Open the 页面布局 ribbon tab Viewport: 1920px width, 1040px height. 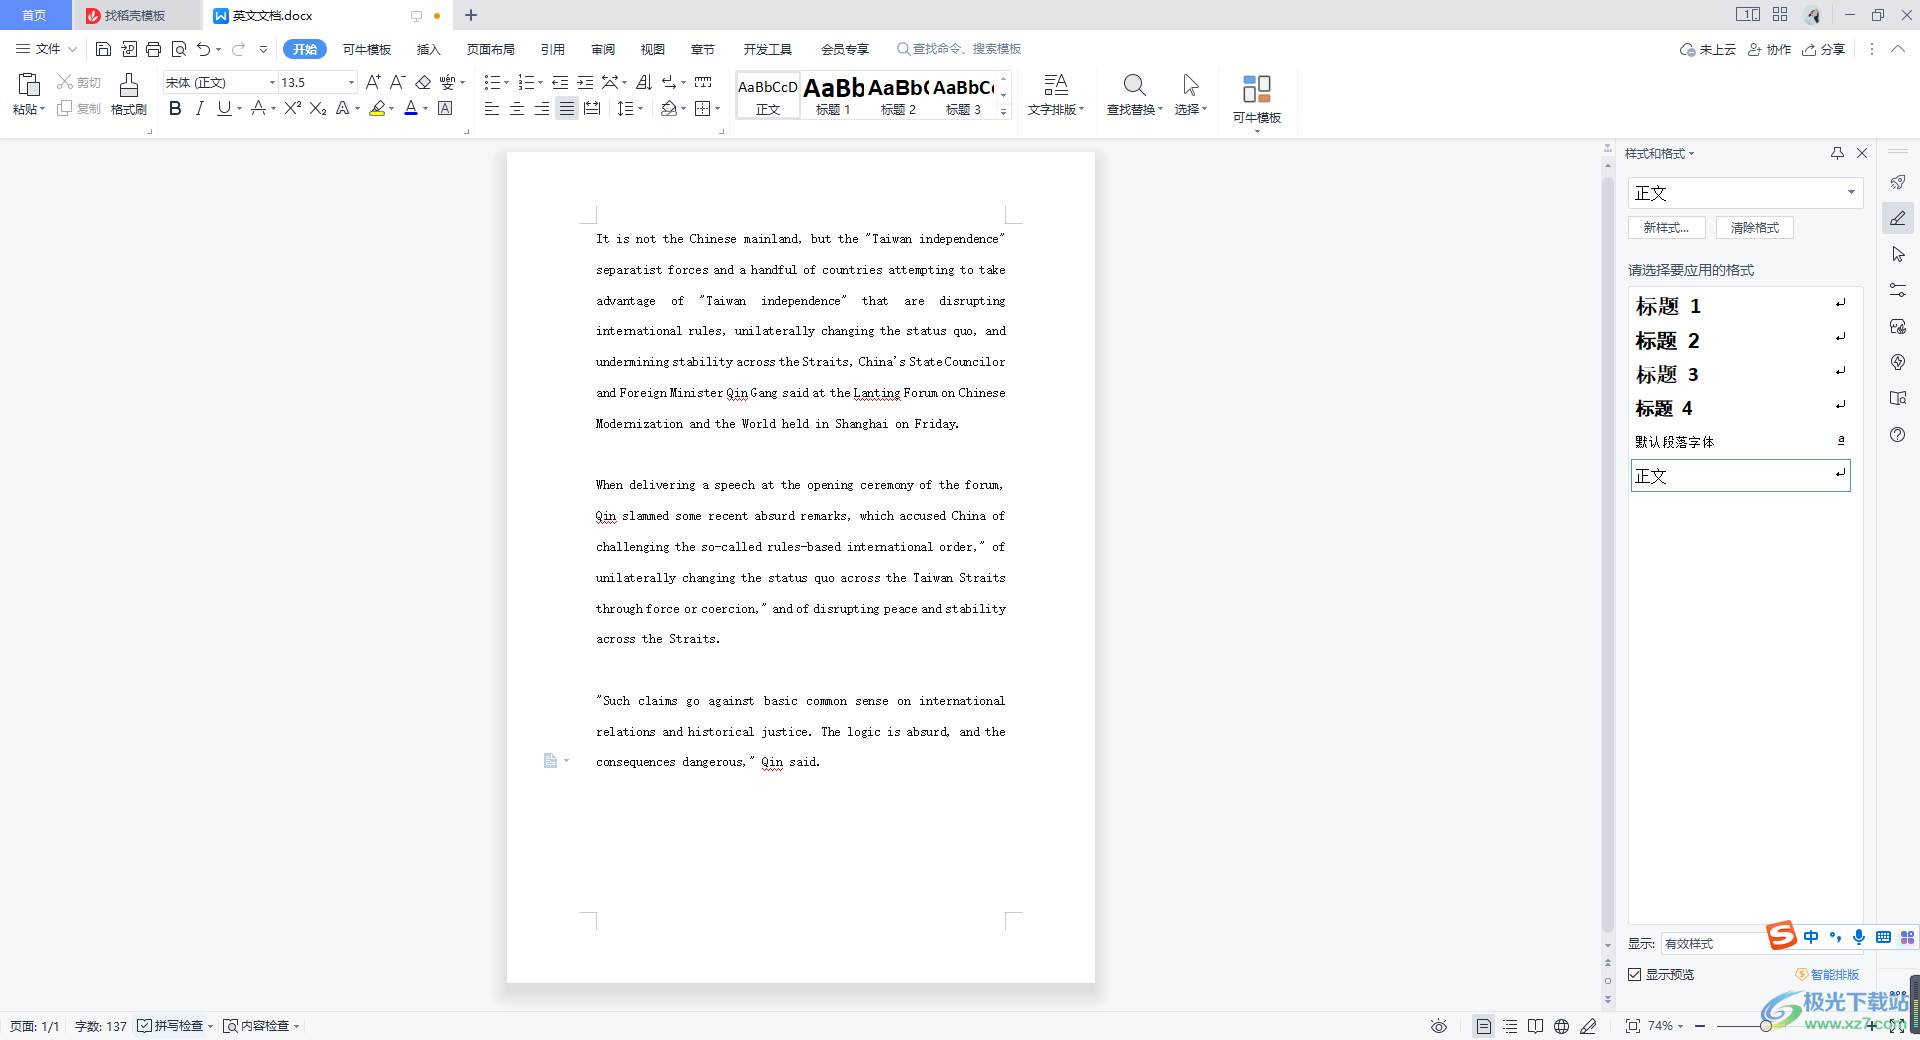490,49
